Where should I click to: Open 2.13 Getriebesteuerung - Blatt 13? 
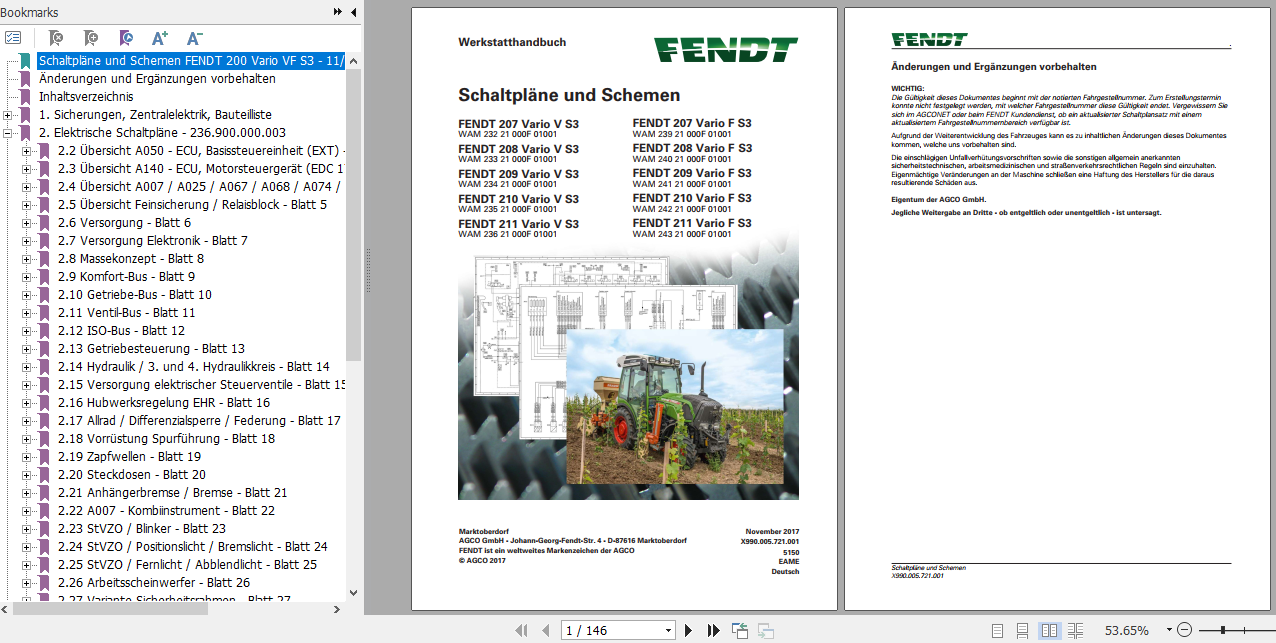click(151, 349)
